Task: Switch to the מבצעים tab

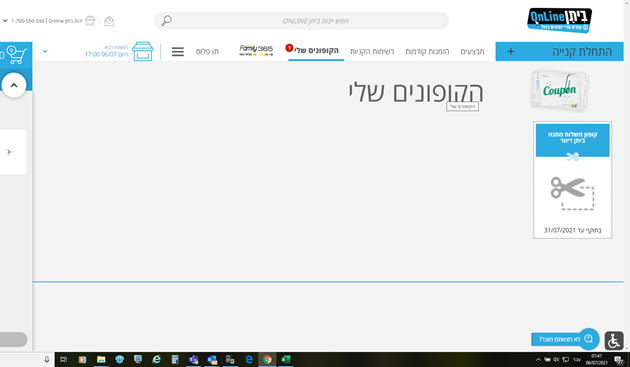Action: (x=472, y=51)
